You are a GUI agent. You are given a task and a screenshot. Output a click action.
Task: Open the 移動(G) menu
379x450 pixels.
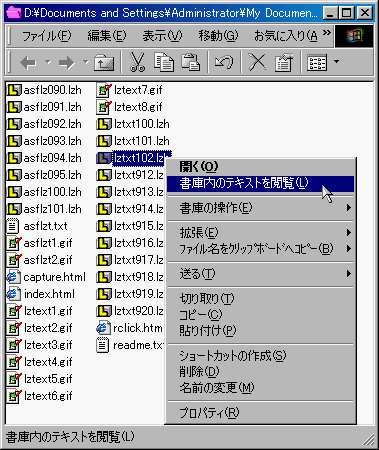coord(218,36)
